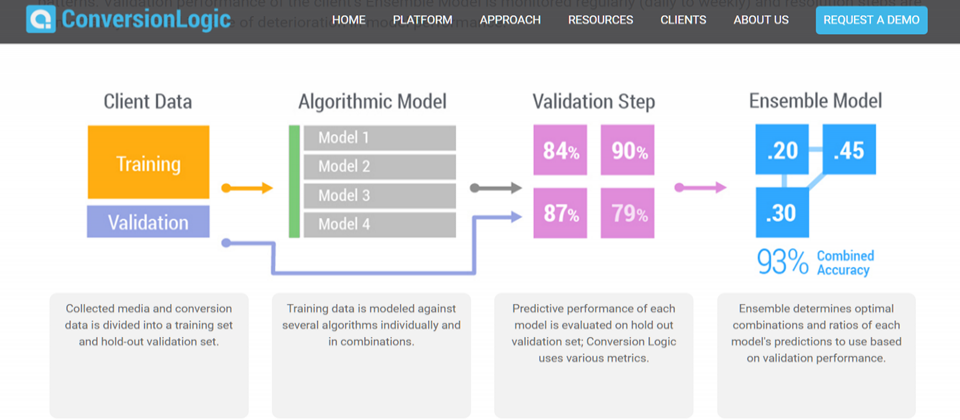Click the 90% validation tile
This screenshot has width=960, height=420.
(x=628, y=151)
